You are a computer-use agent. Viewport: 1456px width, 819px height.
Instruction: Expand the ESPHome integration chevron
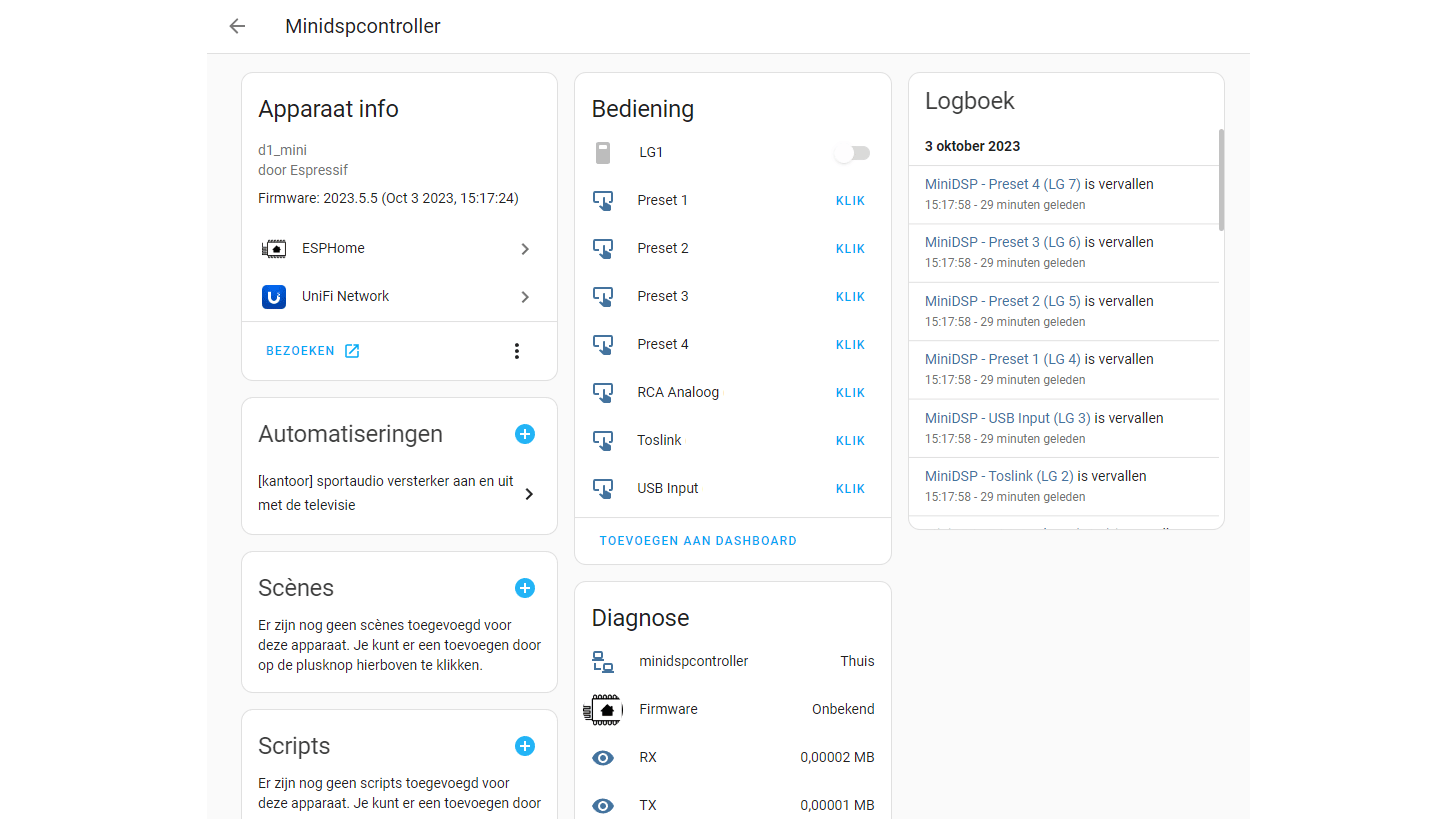pyautogui.click(x=525, y=249)
